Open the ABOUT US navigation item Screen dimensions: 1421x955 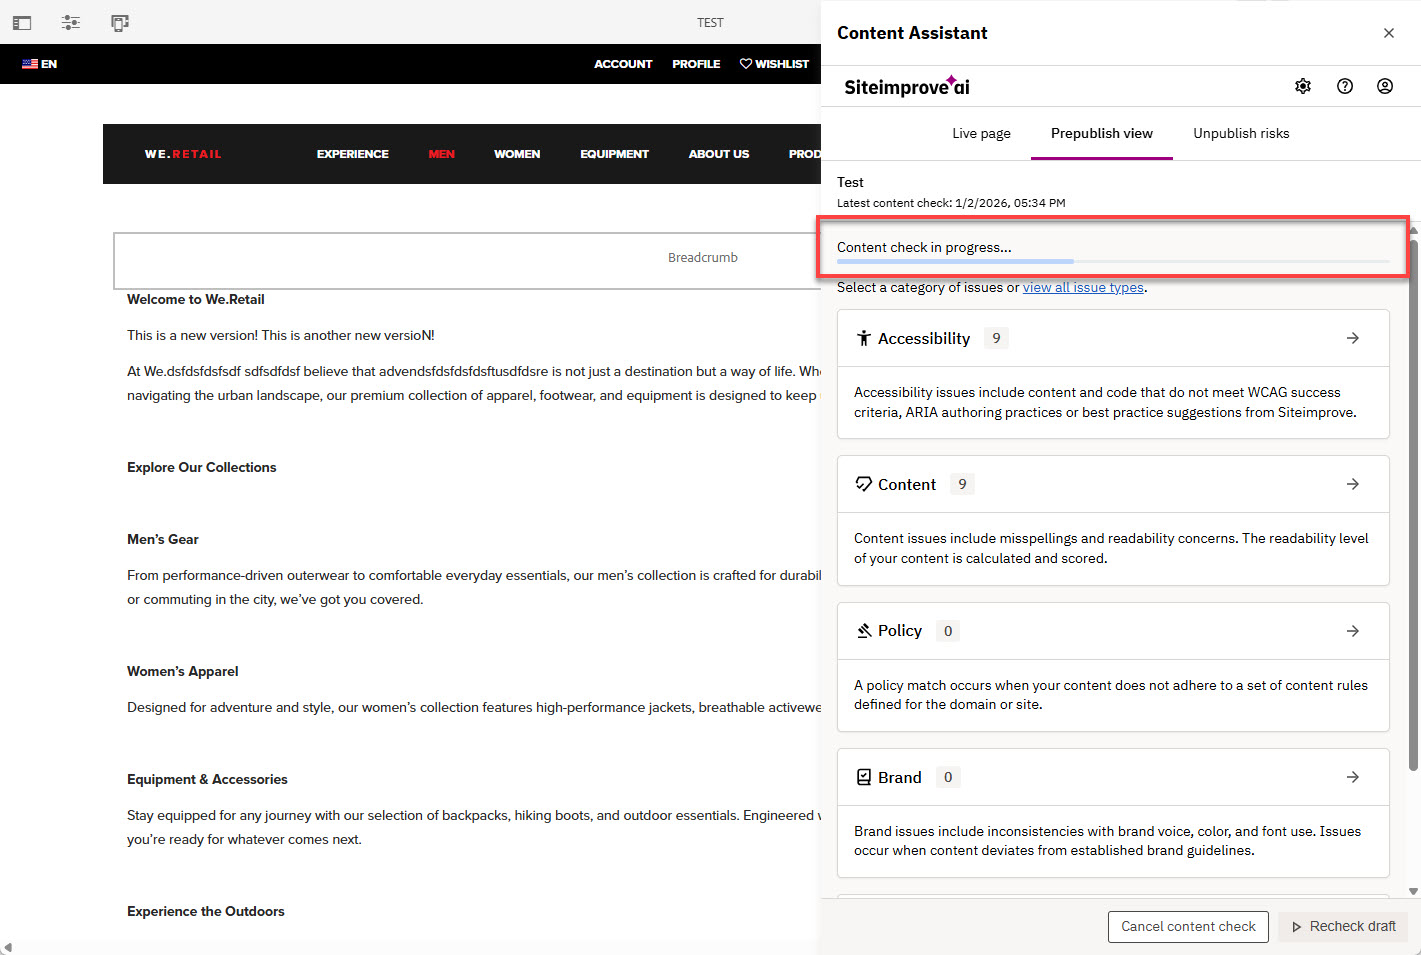tap(719, 154)
